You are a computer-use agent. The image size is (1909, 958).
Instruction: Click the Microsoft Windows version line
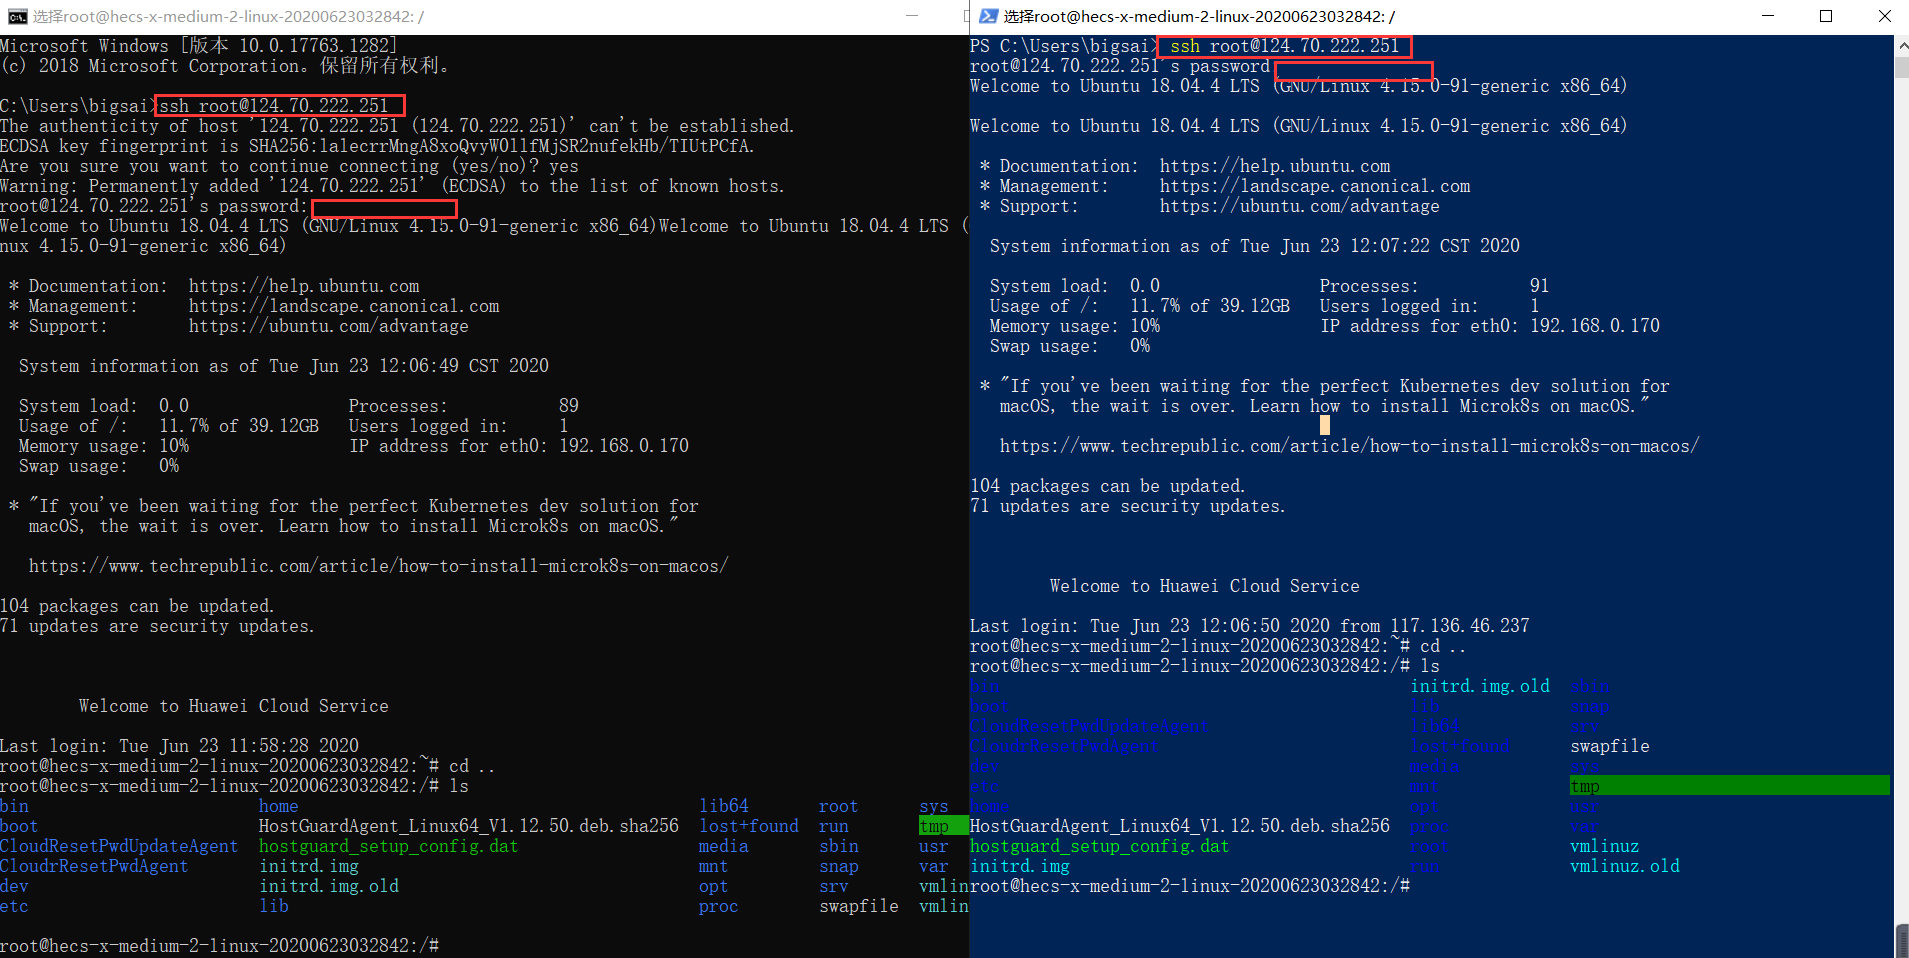199,46
